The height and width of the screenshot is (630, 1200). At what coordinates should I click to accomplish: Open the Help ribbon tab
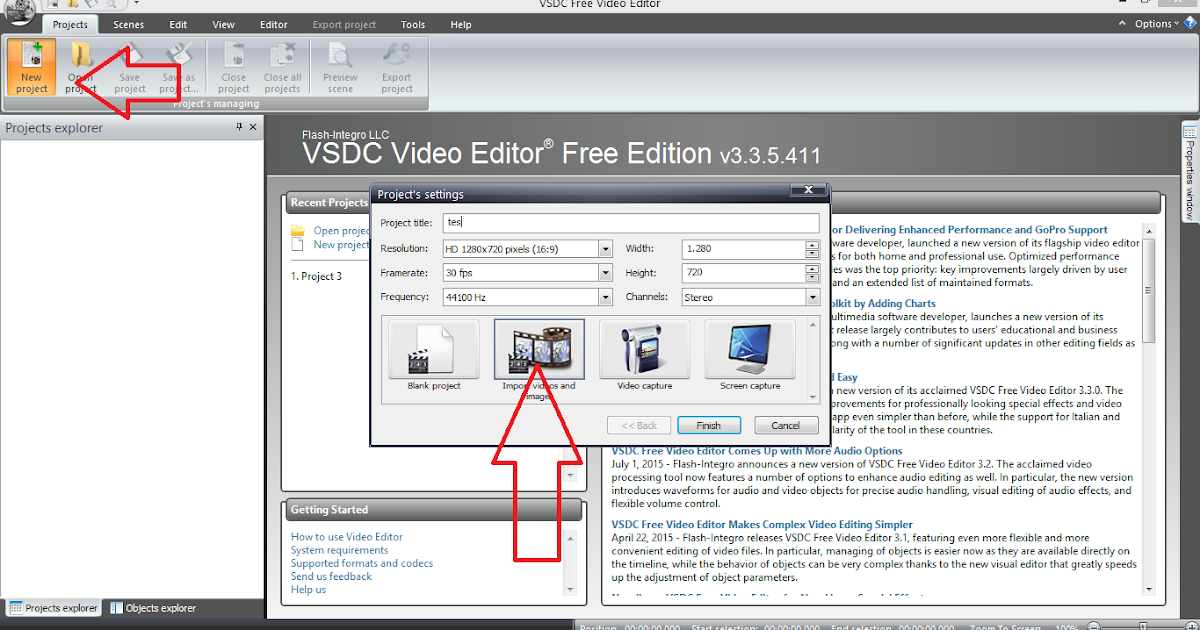(461, 24)
